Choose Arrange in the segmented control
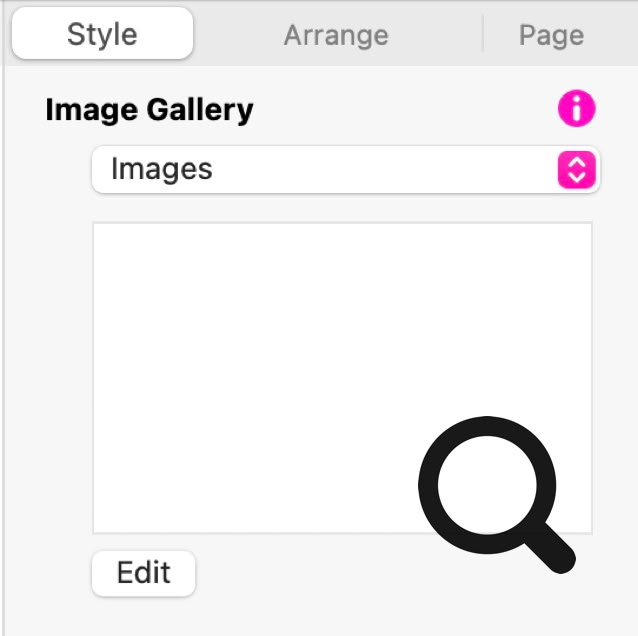The height and width of the screenshot is (636, 638). (336, 35)
